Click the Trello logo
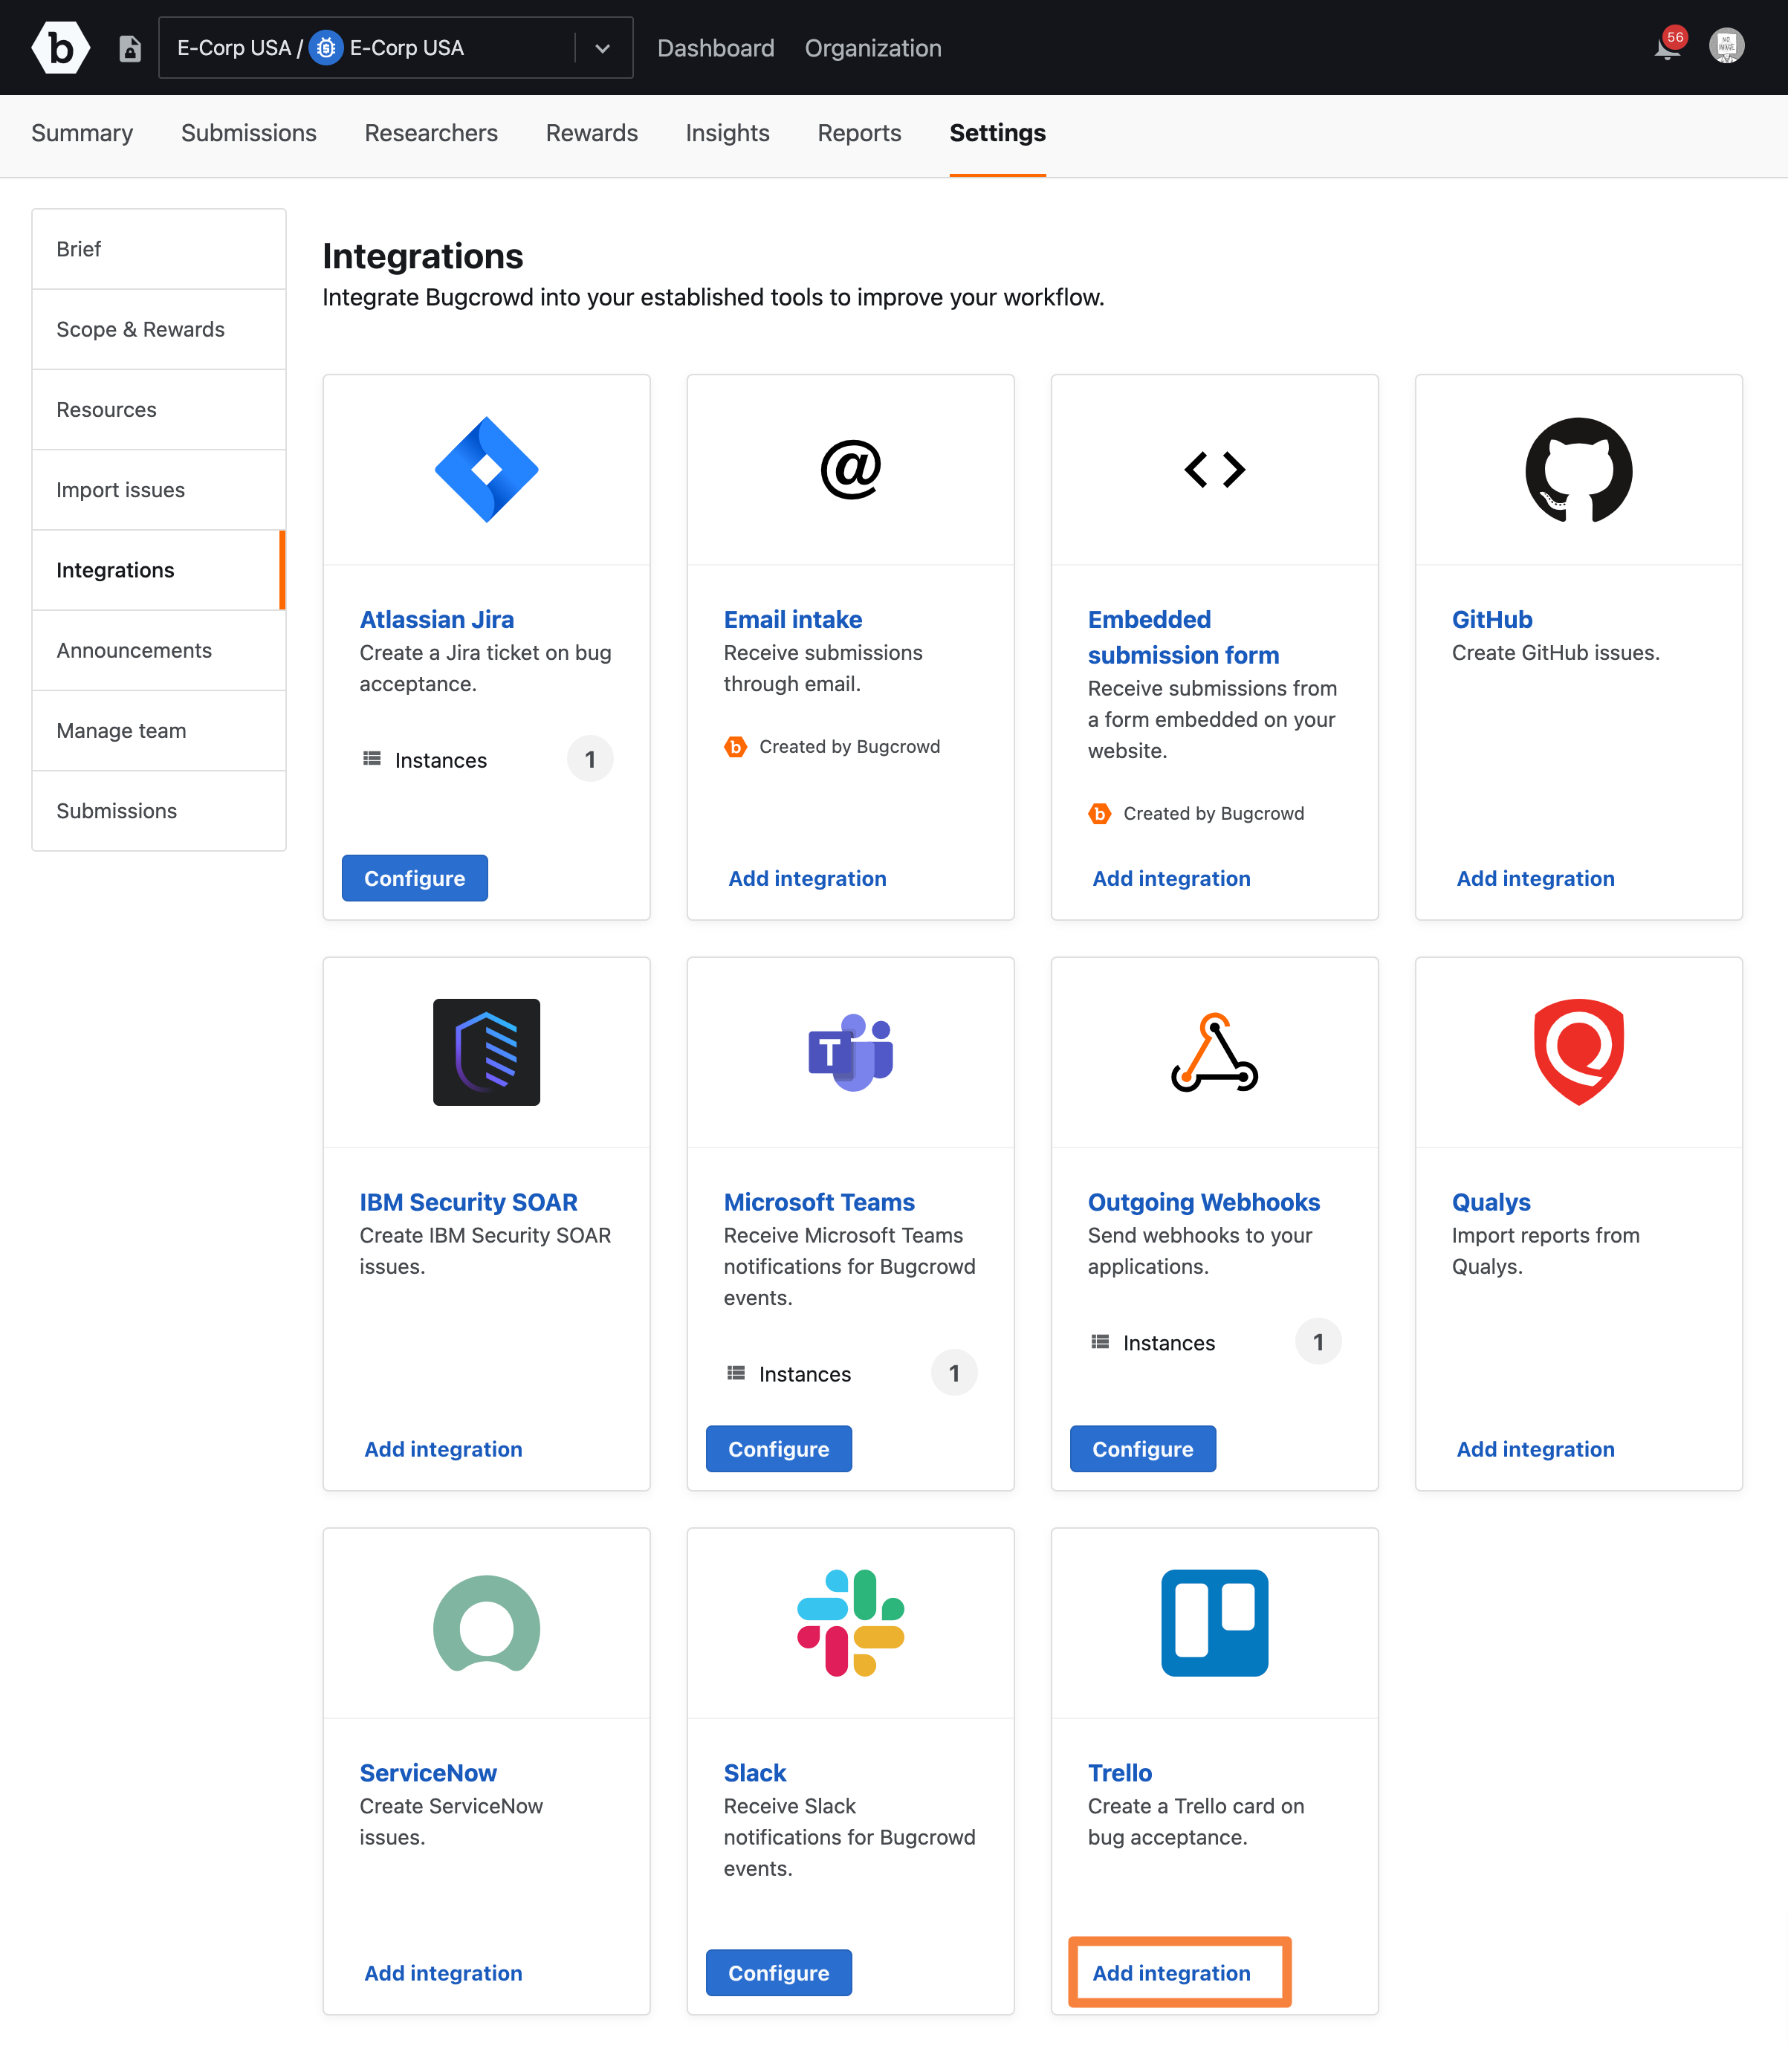This screenshot has width=1788, height=2072. (x=1215, y=1622)
